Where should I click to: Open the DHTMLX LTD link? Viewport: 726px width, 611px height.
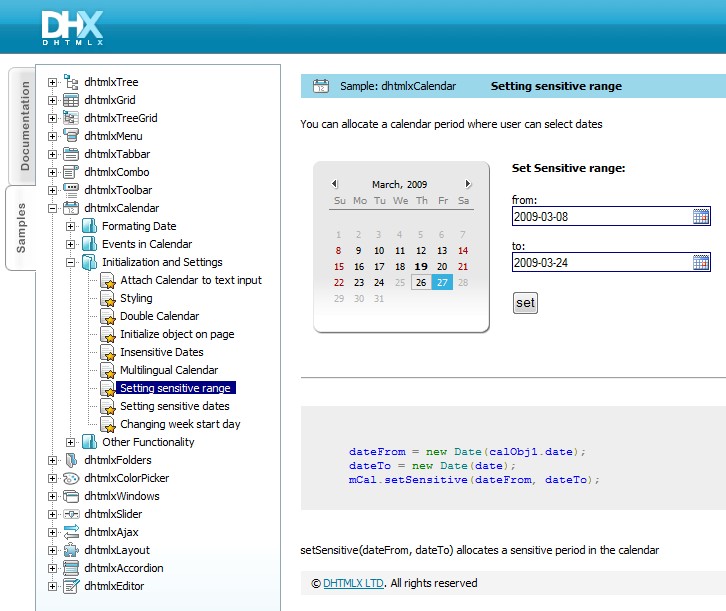coord(353,583)
